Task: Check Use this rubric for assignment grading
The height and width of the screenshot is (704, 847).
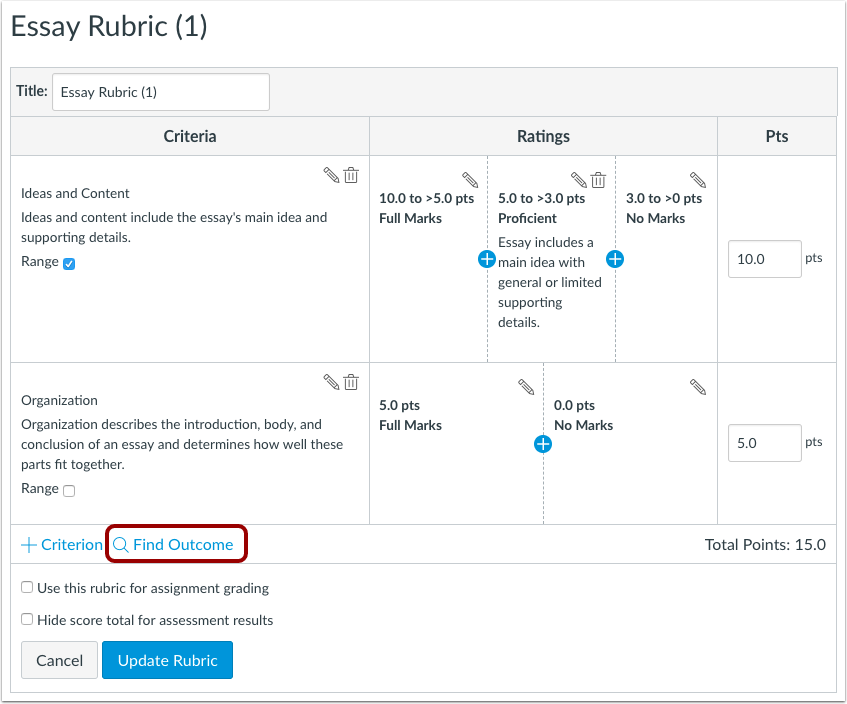Action: click(28, 588)
